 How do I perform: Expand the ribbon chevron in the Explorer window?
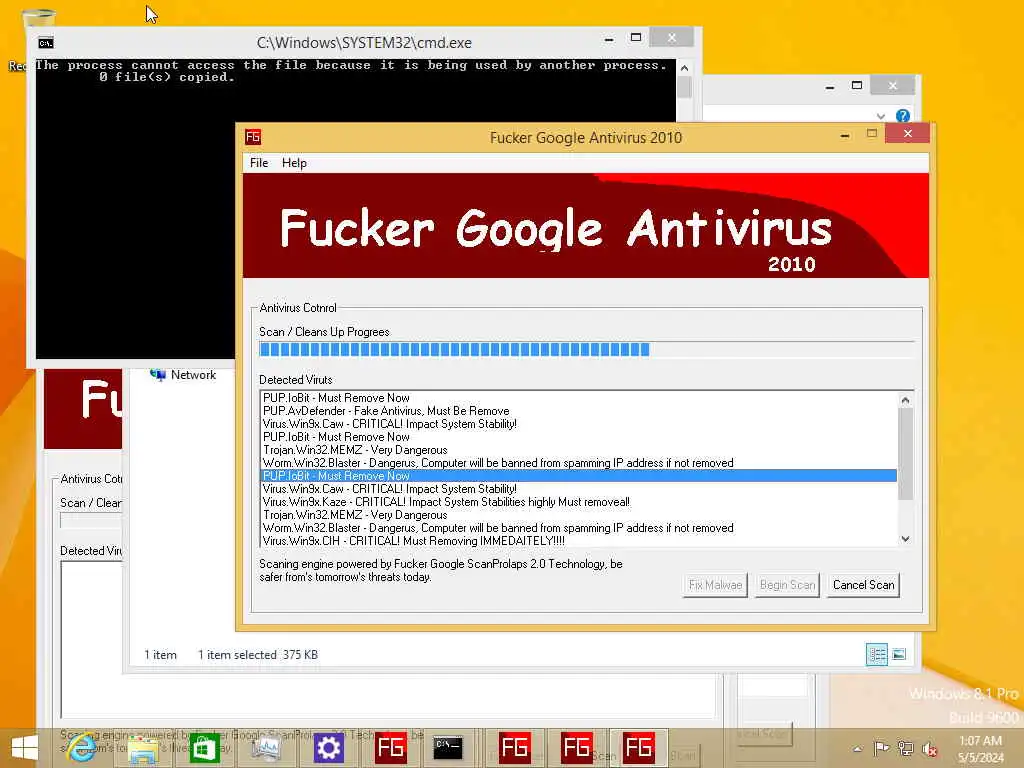881,116
